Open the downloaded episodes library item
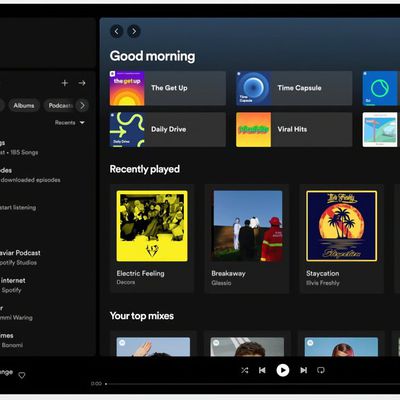Image resolution: width=400 pixels, height=400 pixels. pos(48,175)
